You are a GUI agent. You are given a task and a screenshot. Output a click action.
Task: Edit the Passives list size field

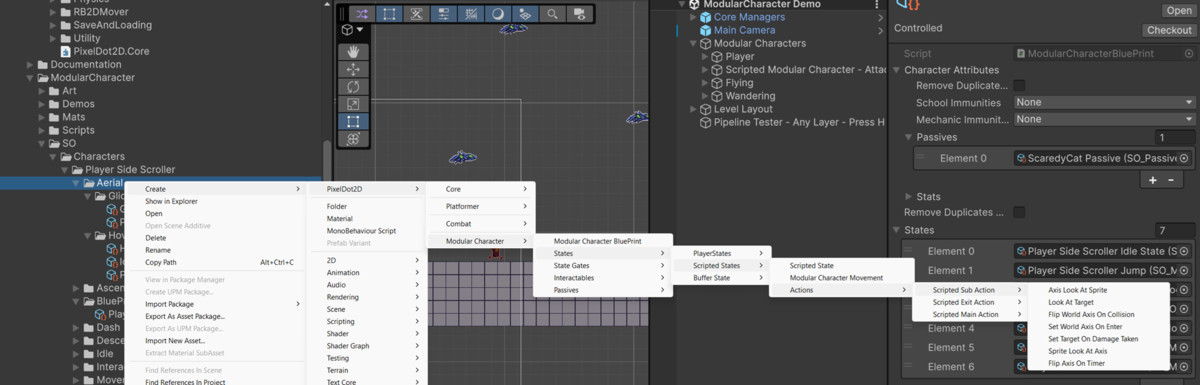click(1175, 137)
